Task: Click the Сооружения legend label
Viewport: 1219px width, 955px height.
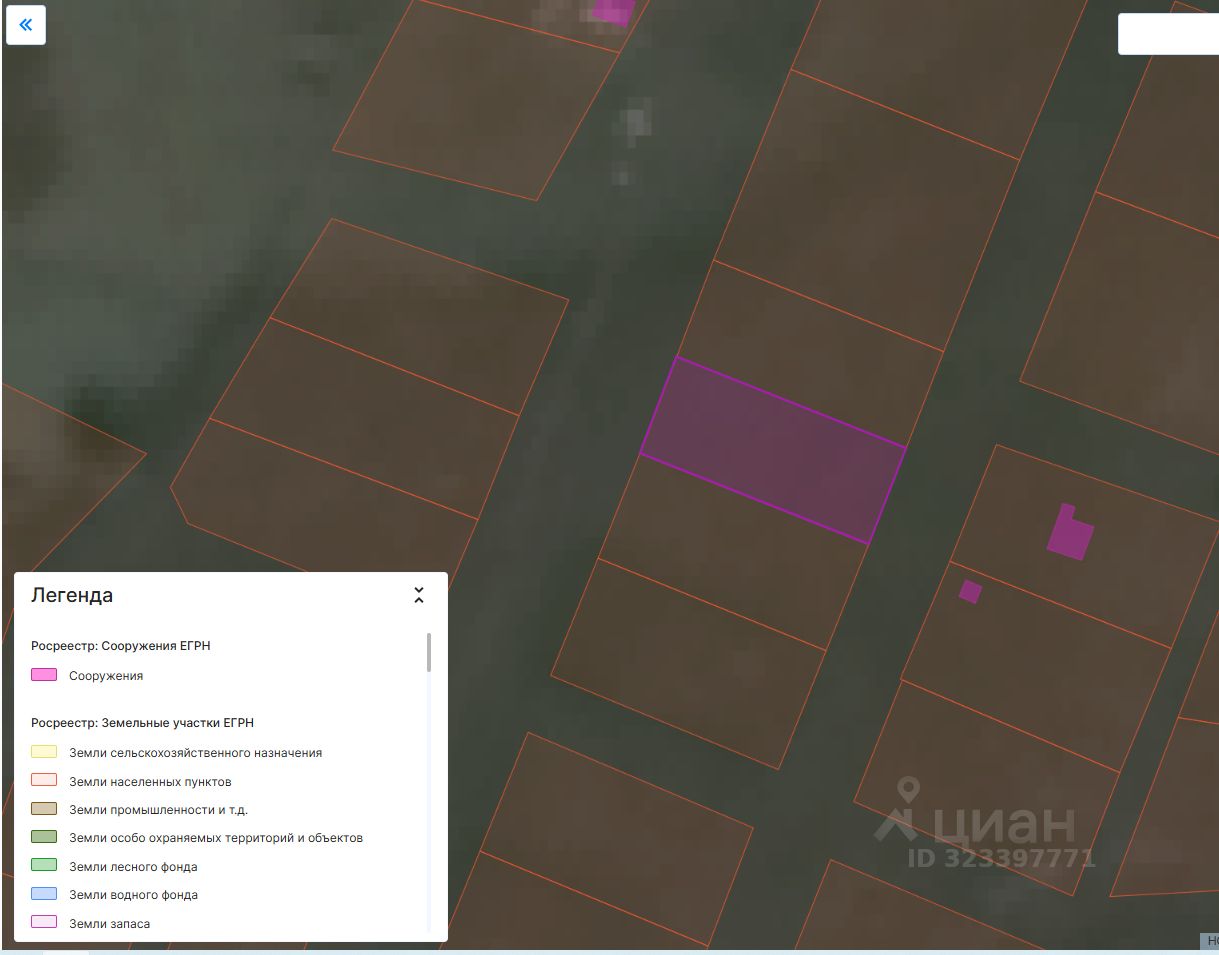Action: tap(106, 676)
